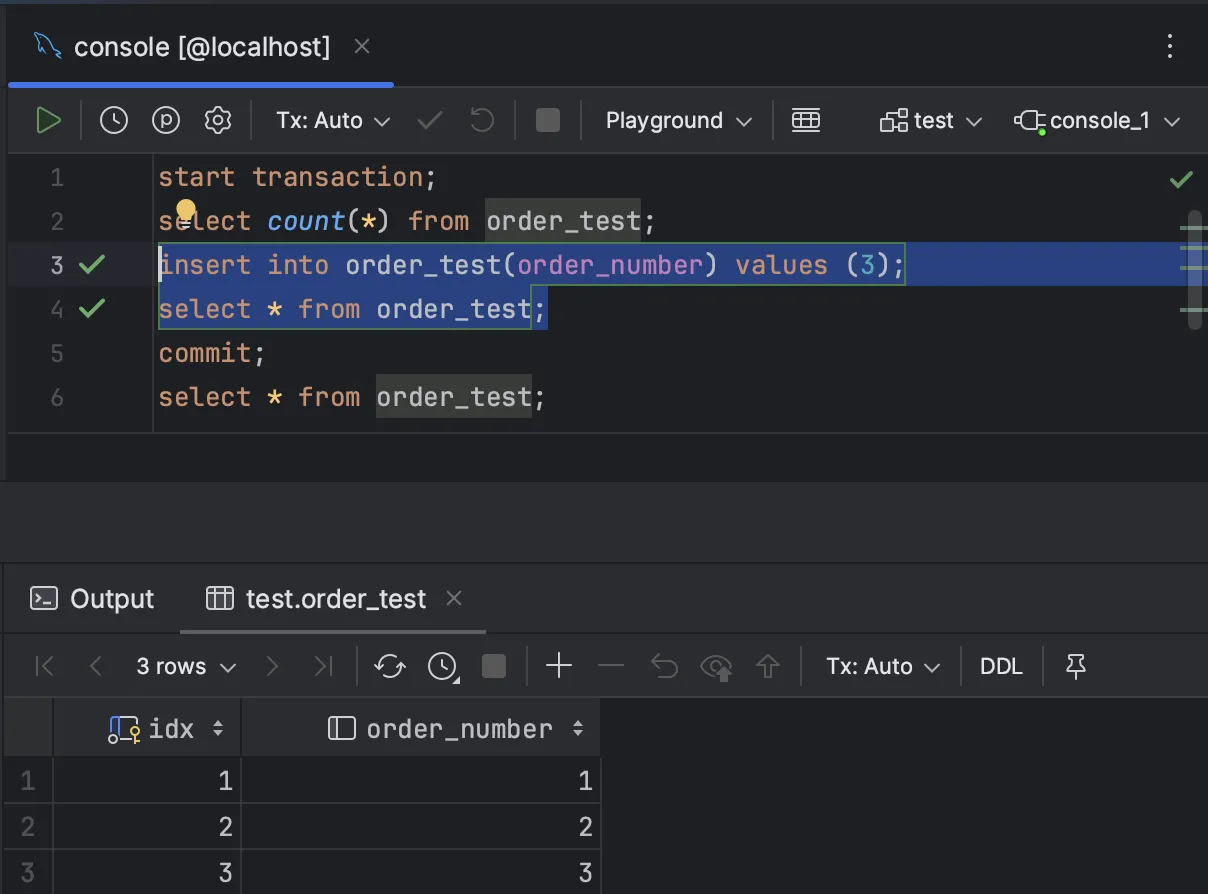1208x894 pixels.
Task: Click the intention lightbulb on line 2
Action: [x=186, y=211]
